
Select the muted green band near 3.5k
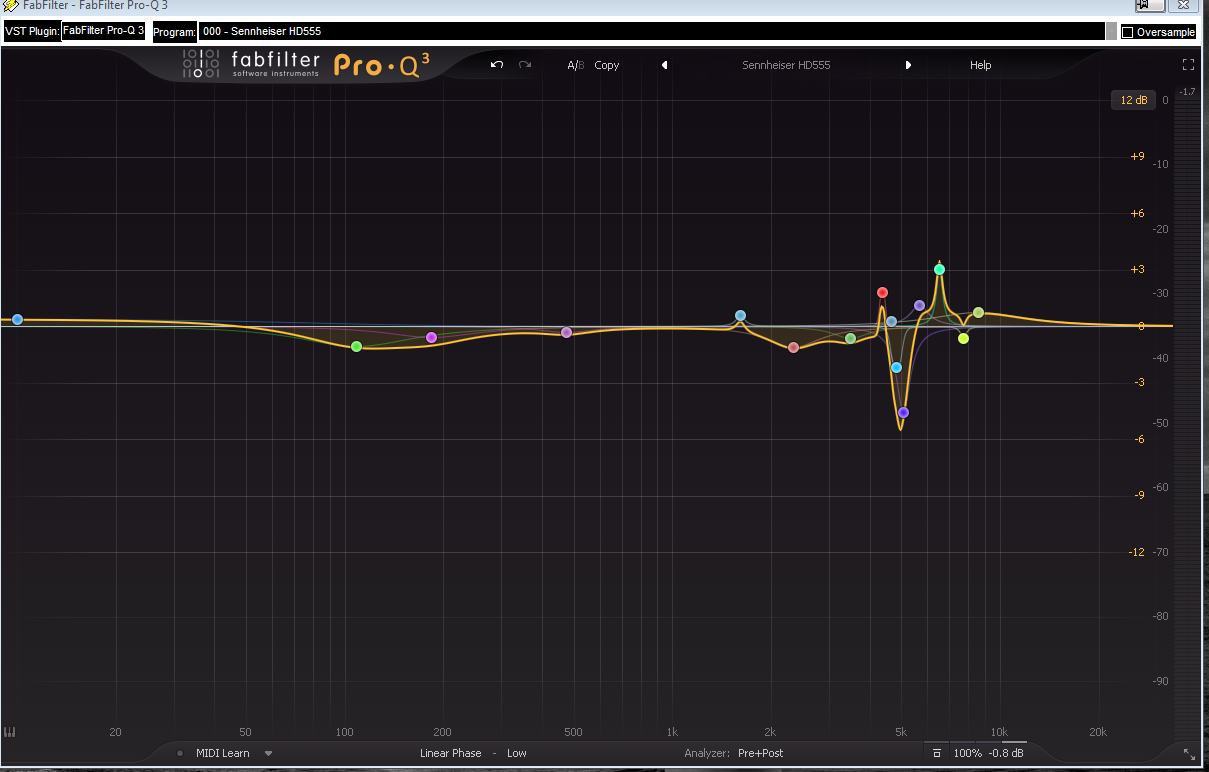[850, 338]
